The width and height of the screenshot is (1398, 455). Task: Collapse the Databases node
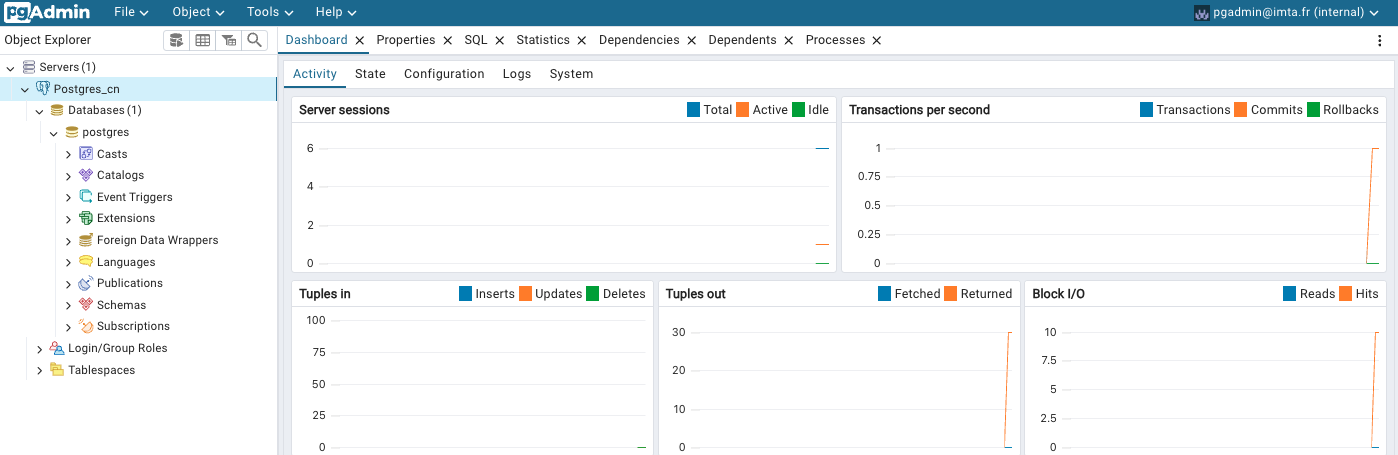tap(40, 110)
